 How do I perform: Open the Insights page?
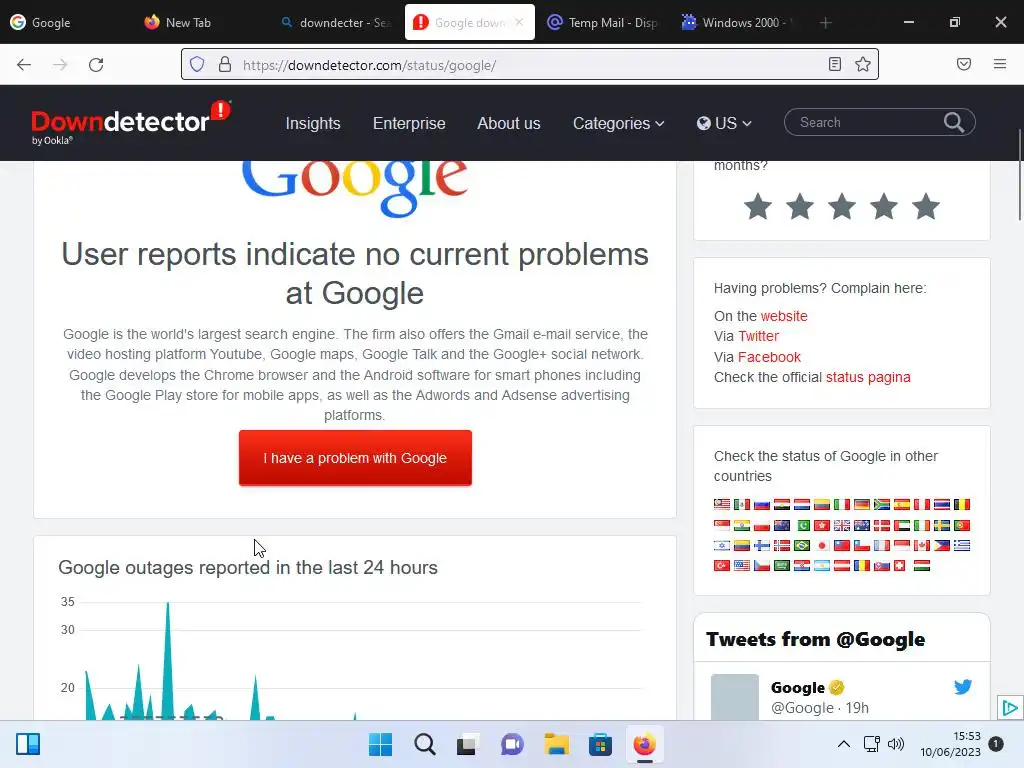tap(313, 123)
